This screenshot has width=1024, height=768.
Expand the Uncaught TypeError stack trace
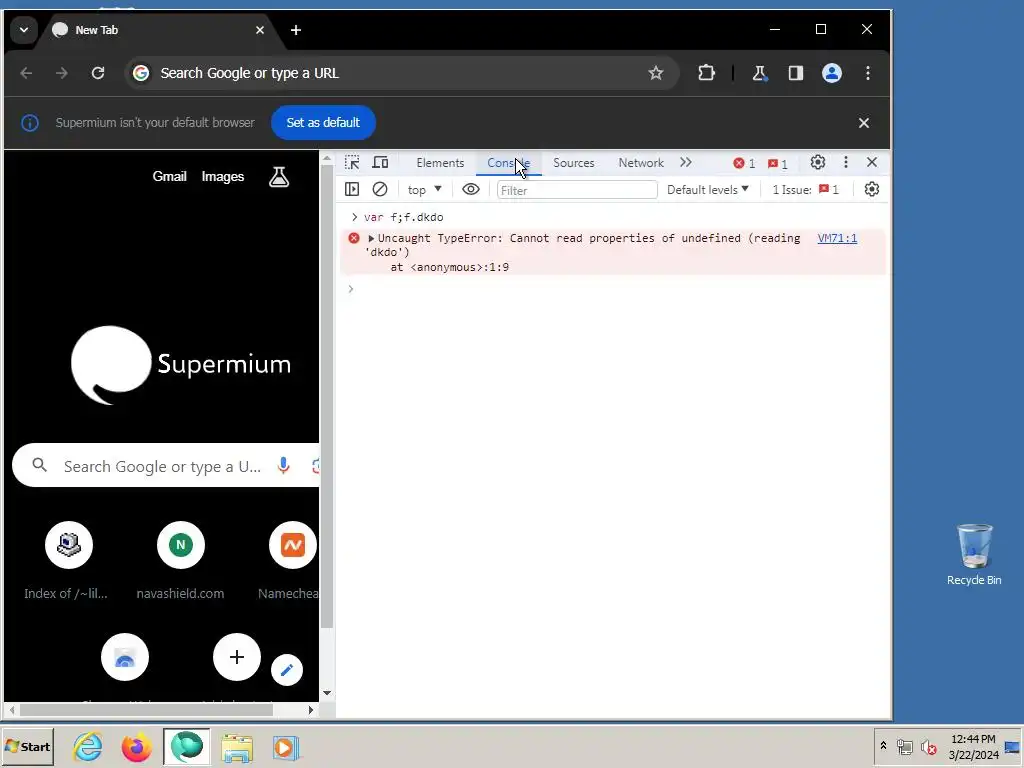(x=371, y=238)
